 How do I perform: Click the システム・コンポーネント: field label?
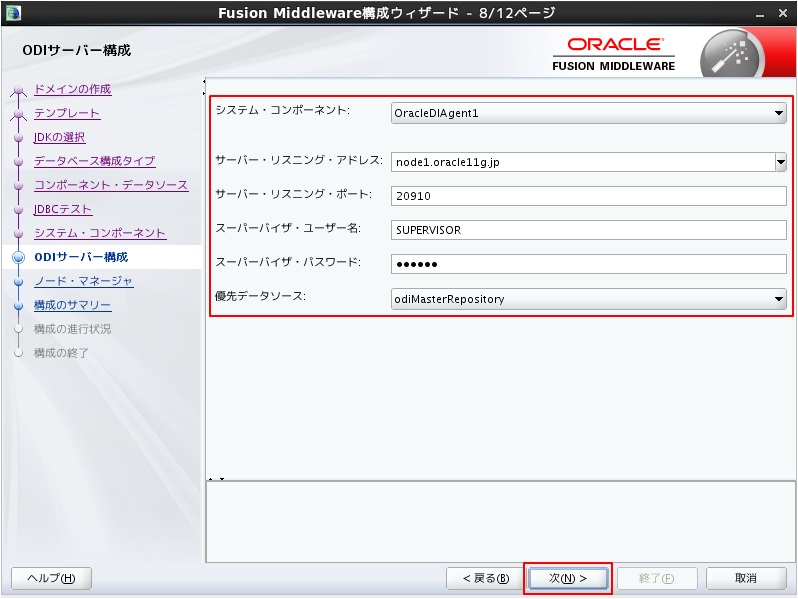pyautogui.click(x=282, y=110)
